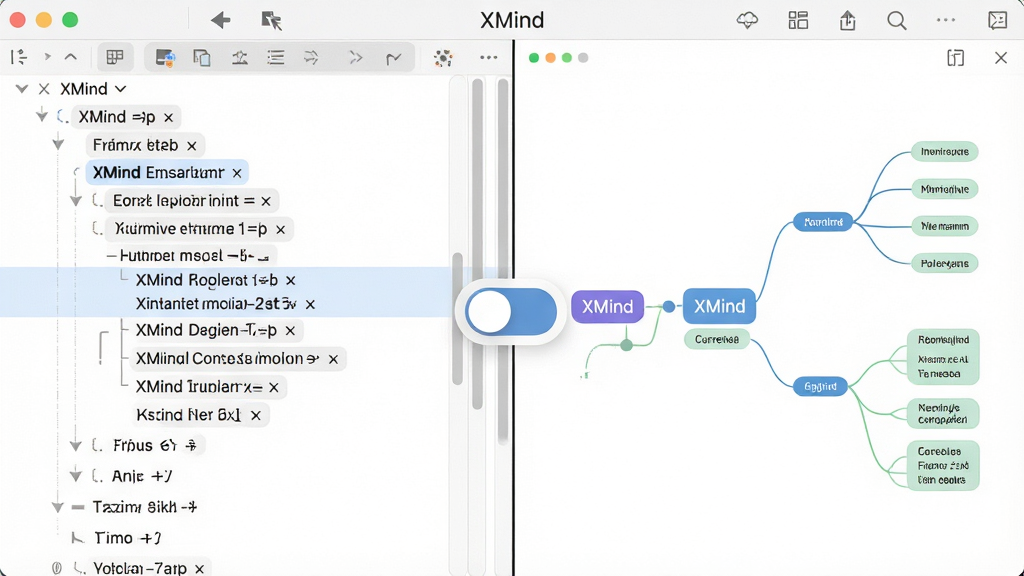Select 'Xintantet rmoliai' highlighted row

pyautogui.click(x=225, y=304)
